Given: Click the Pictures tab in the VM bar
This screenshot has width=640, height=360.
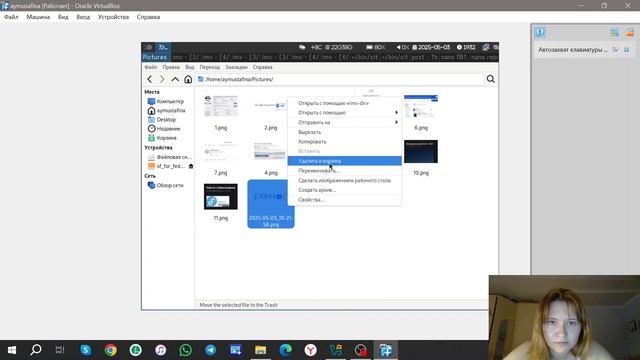Looking at the screenshot, I should pos(155,57).
